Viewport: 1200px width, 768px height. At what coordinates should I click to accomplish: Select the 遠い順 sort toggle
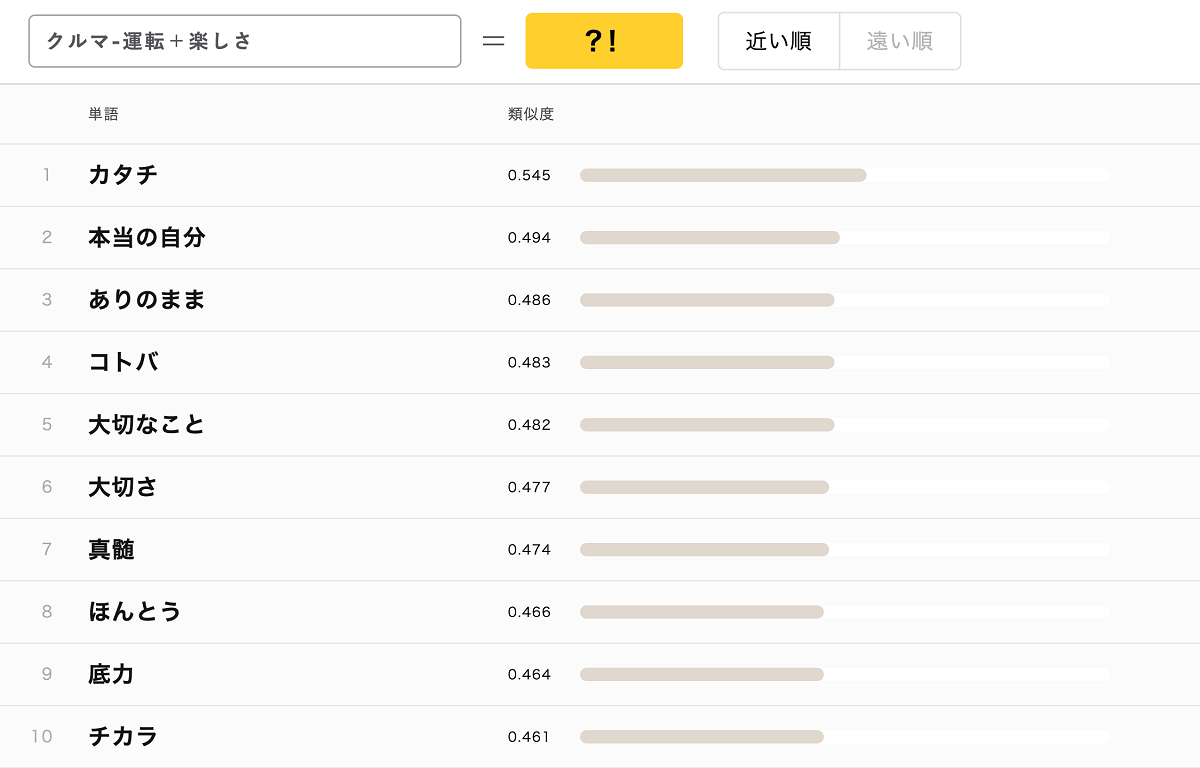900,41
